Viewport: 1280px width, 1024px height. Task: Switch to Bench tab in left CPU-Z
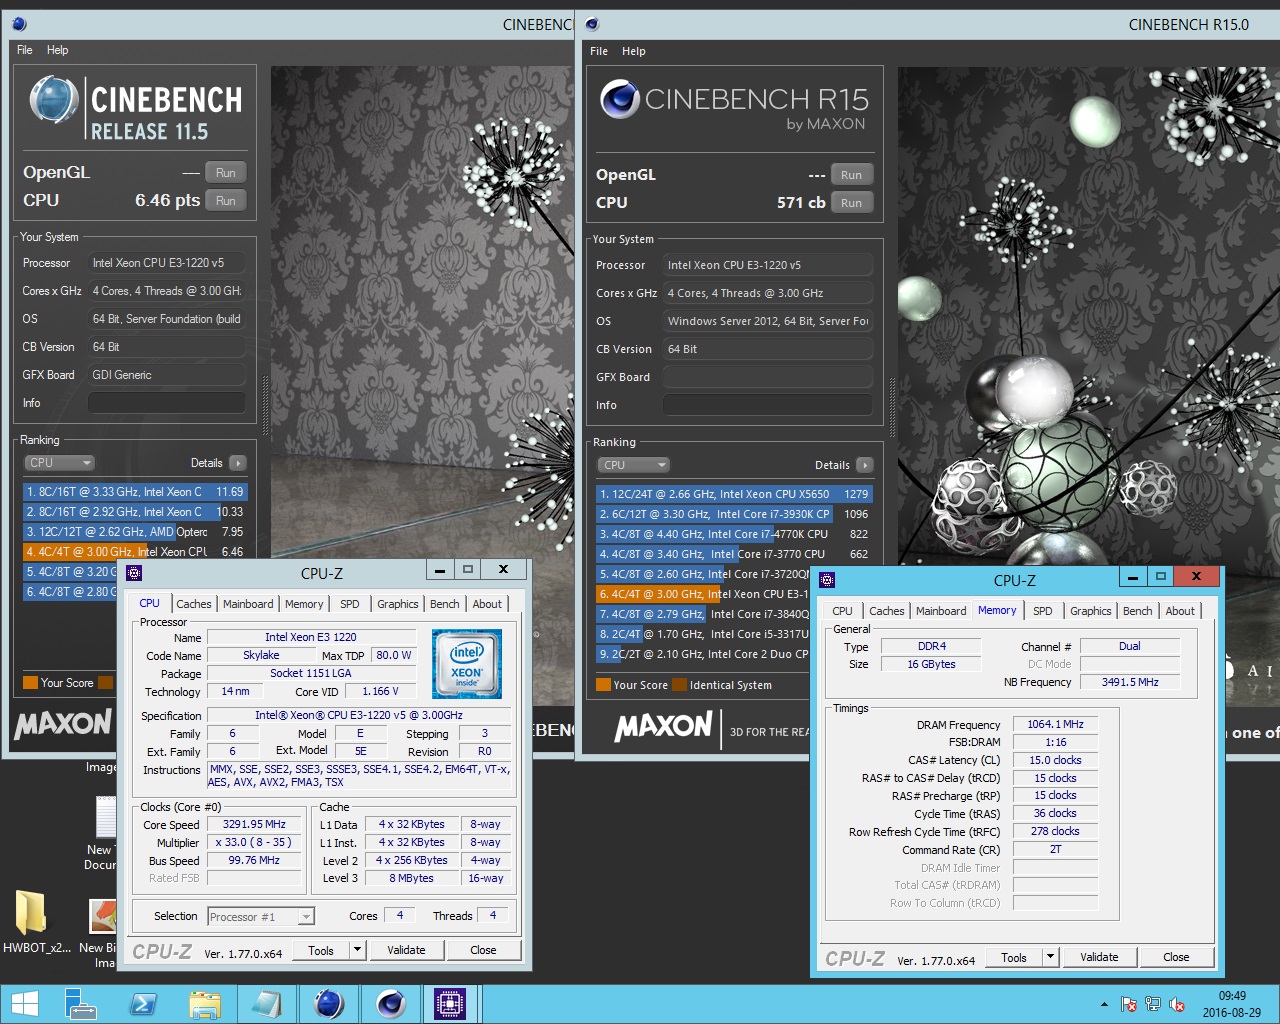(x=445, y=604)
